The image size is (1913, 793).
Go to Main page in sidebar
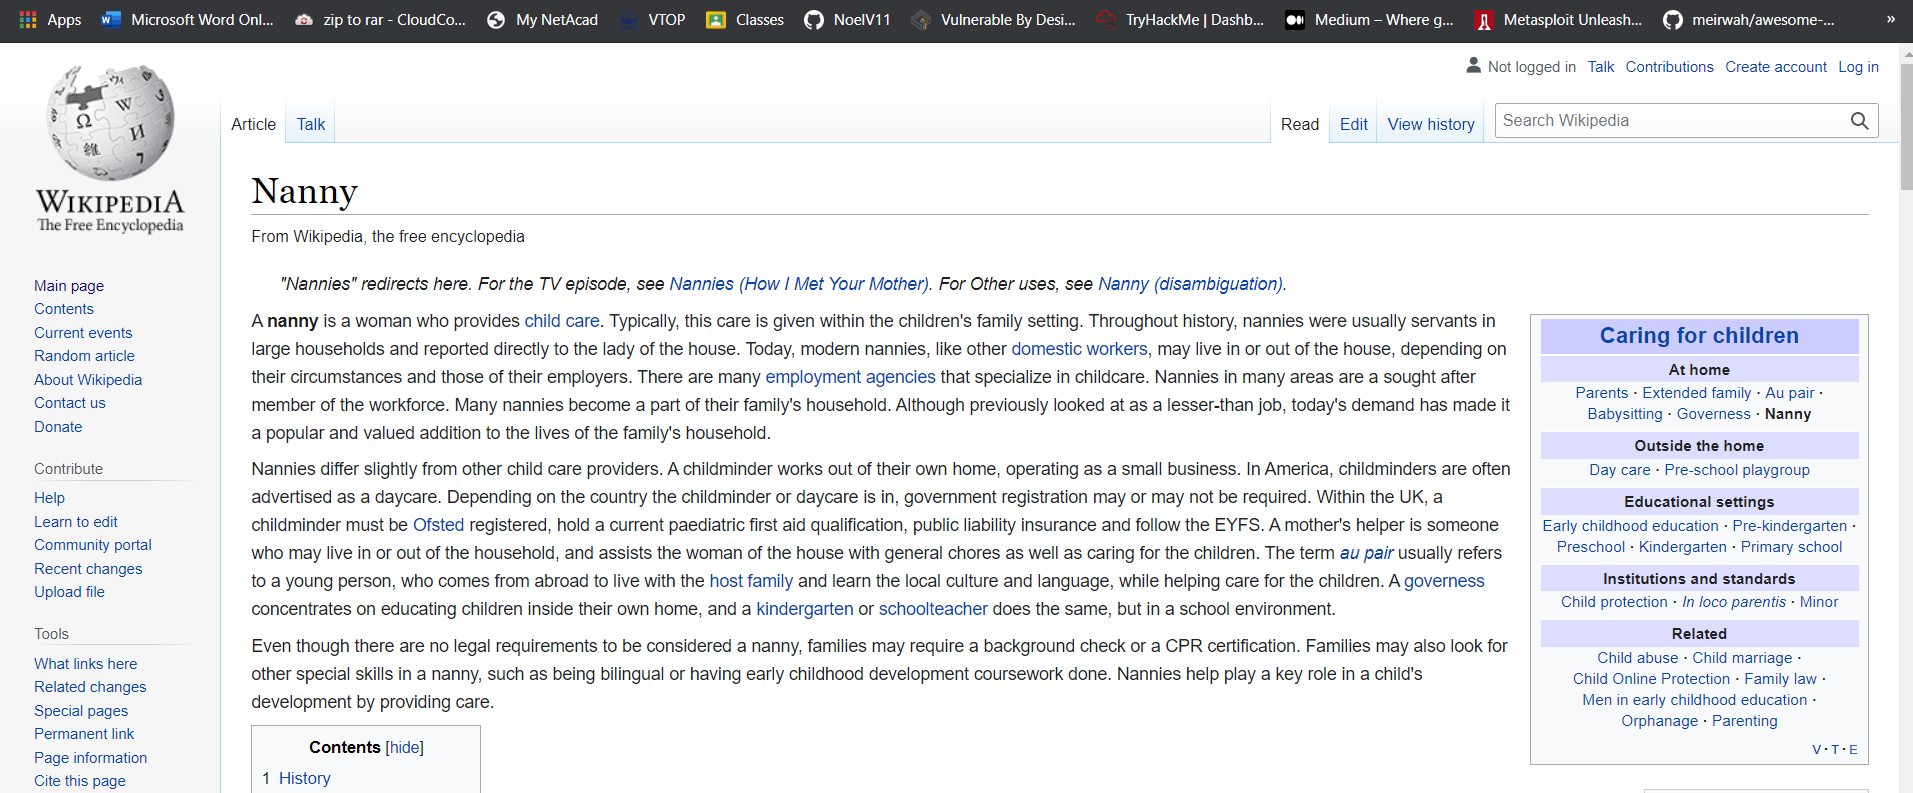[69, 286]
